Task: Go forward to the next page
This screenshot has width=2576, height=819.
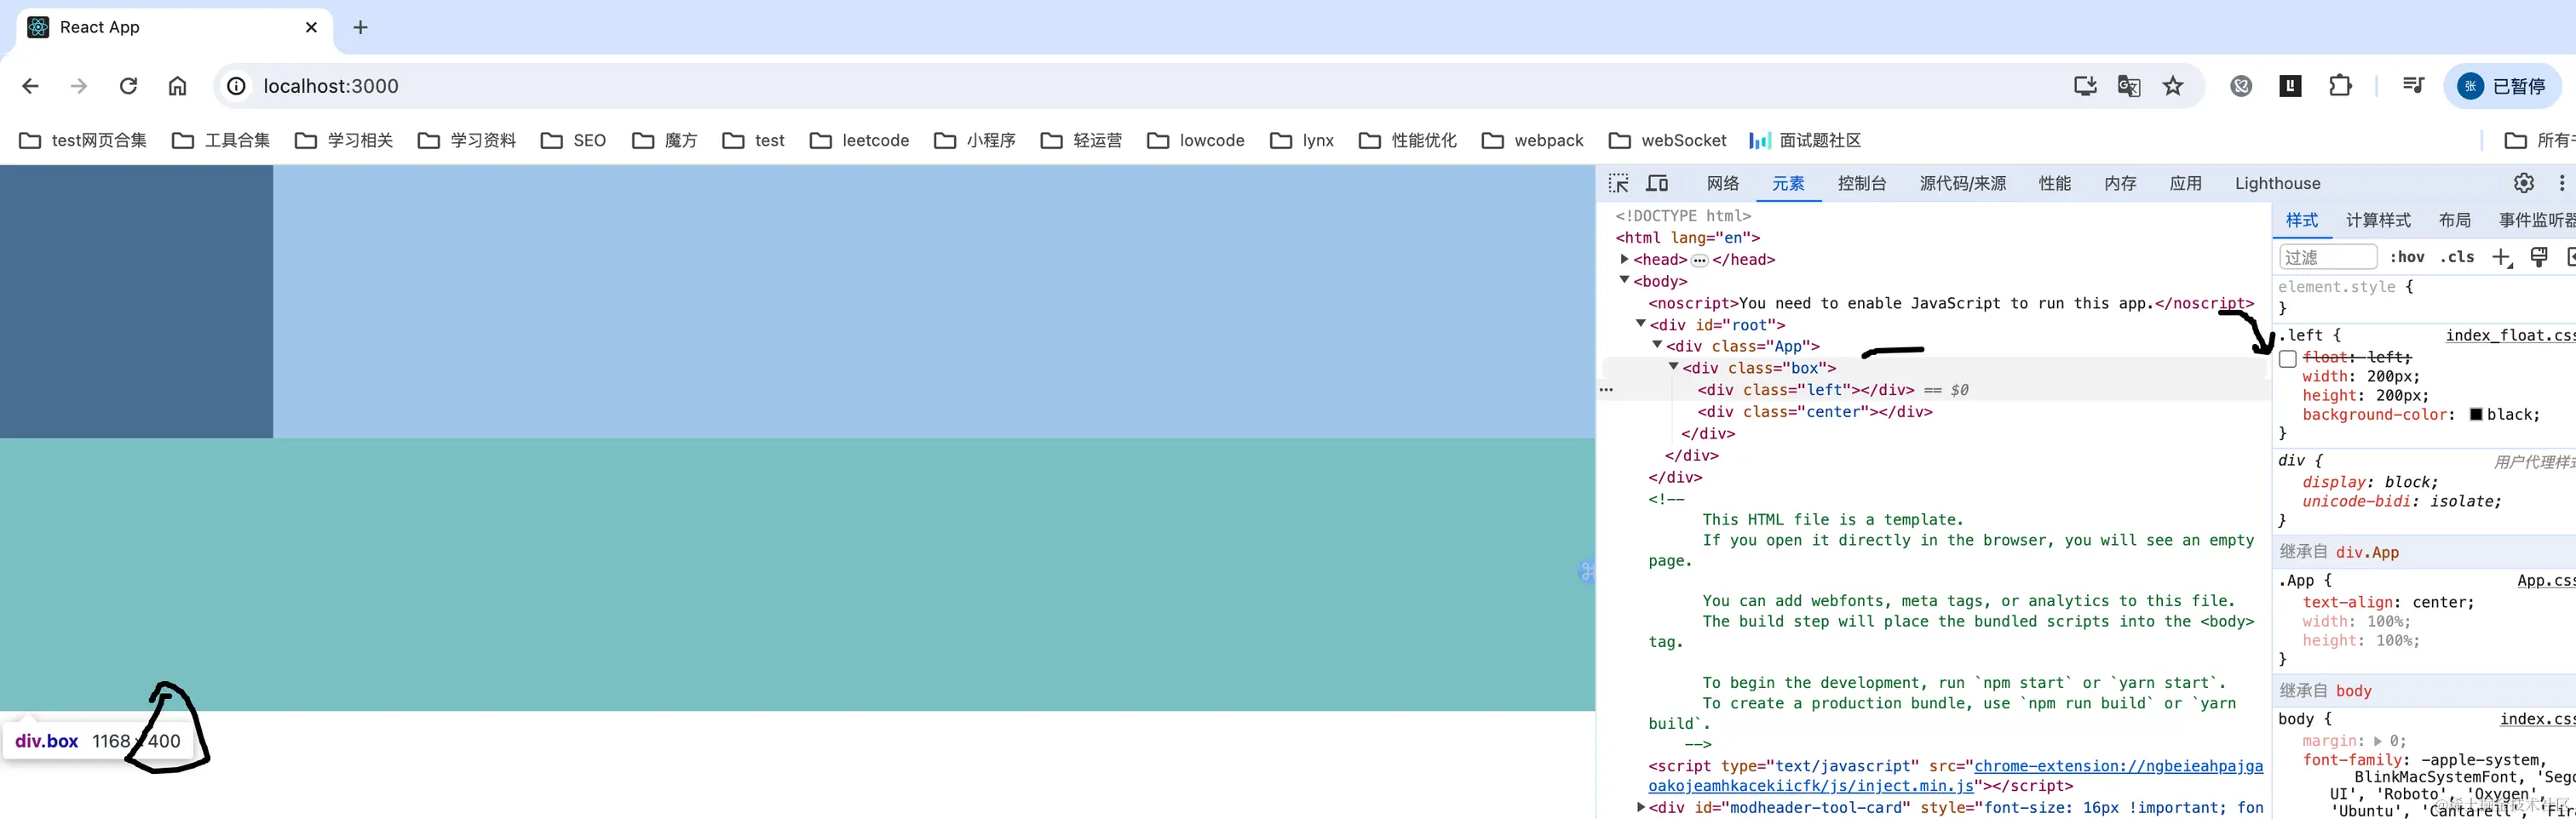Action: (x=79, y=86)
